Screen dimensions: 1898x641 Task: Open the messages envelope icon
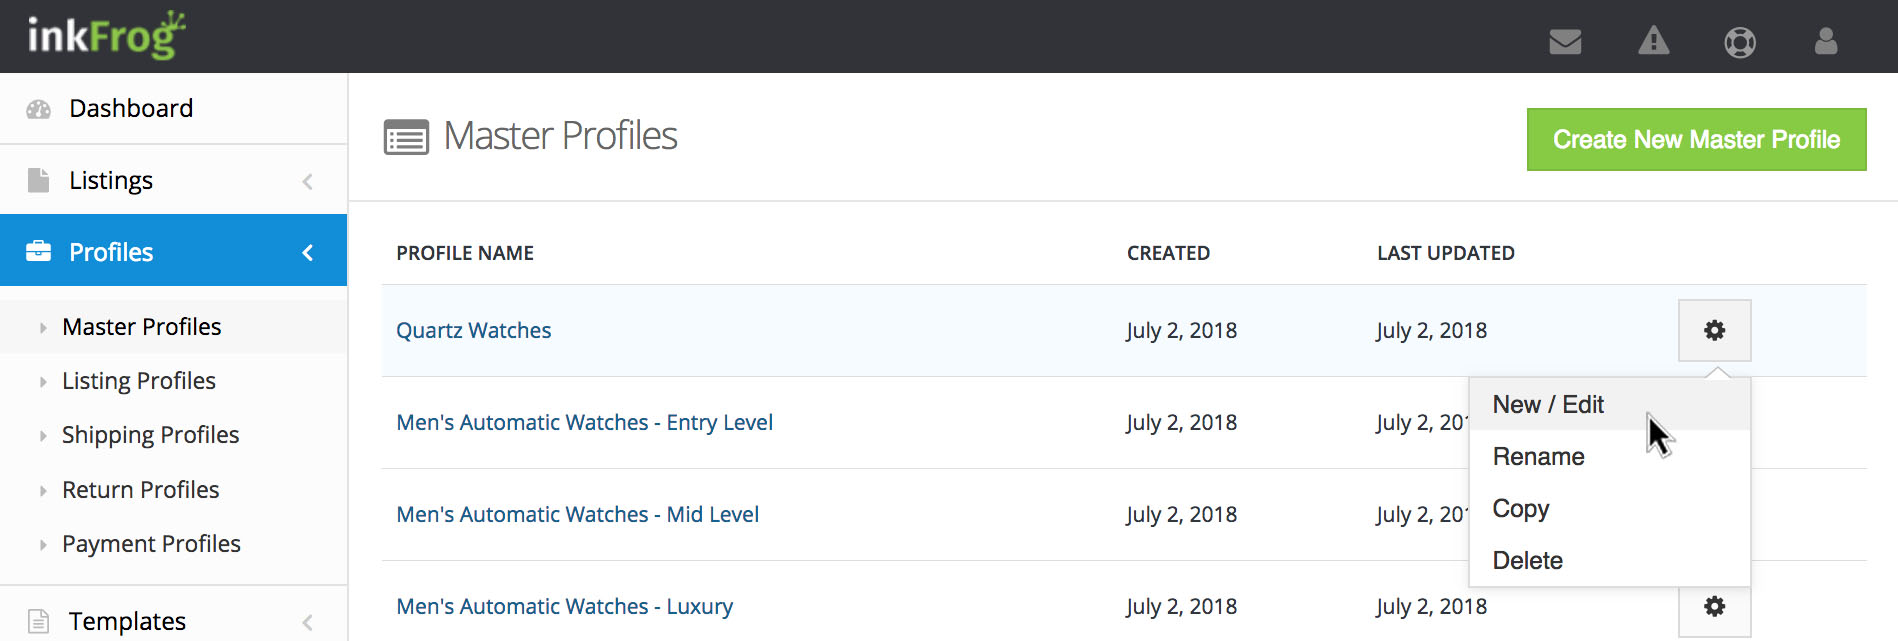click(x=1565, y=42)
